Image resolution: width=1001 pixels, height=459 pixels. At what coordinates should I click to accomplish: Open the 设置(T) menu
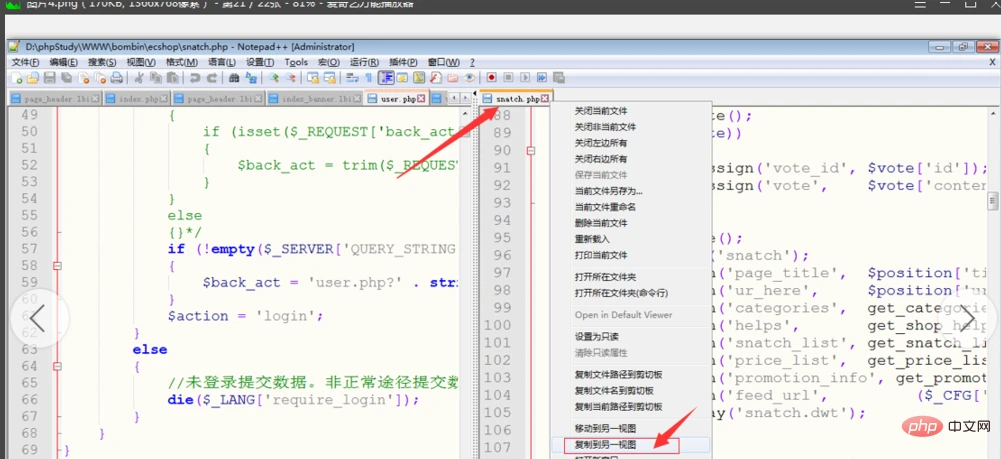coord(260,63)
